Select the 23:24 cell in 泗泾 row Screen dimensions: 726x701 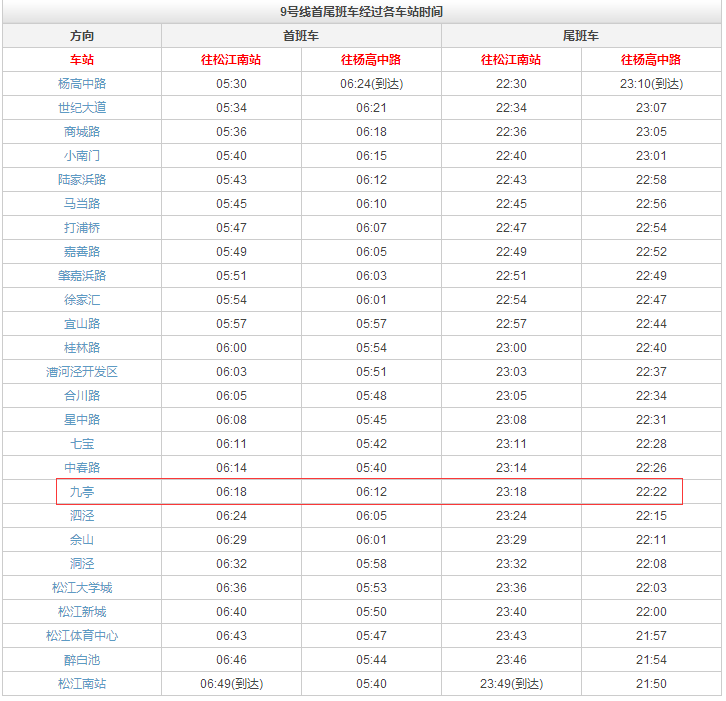pos(511,516)
